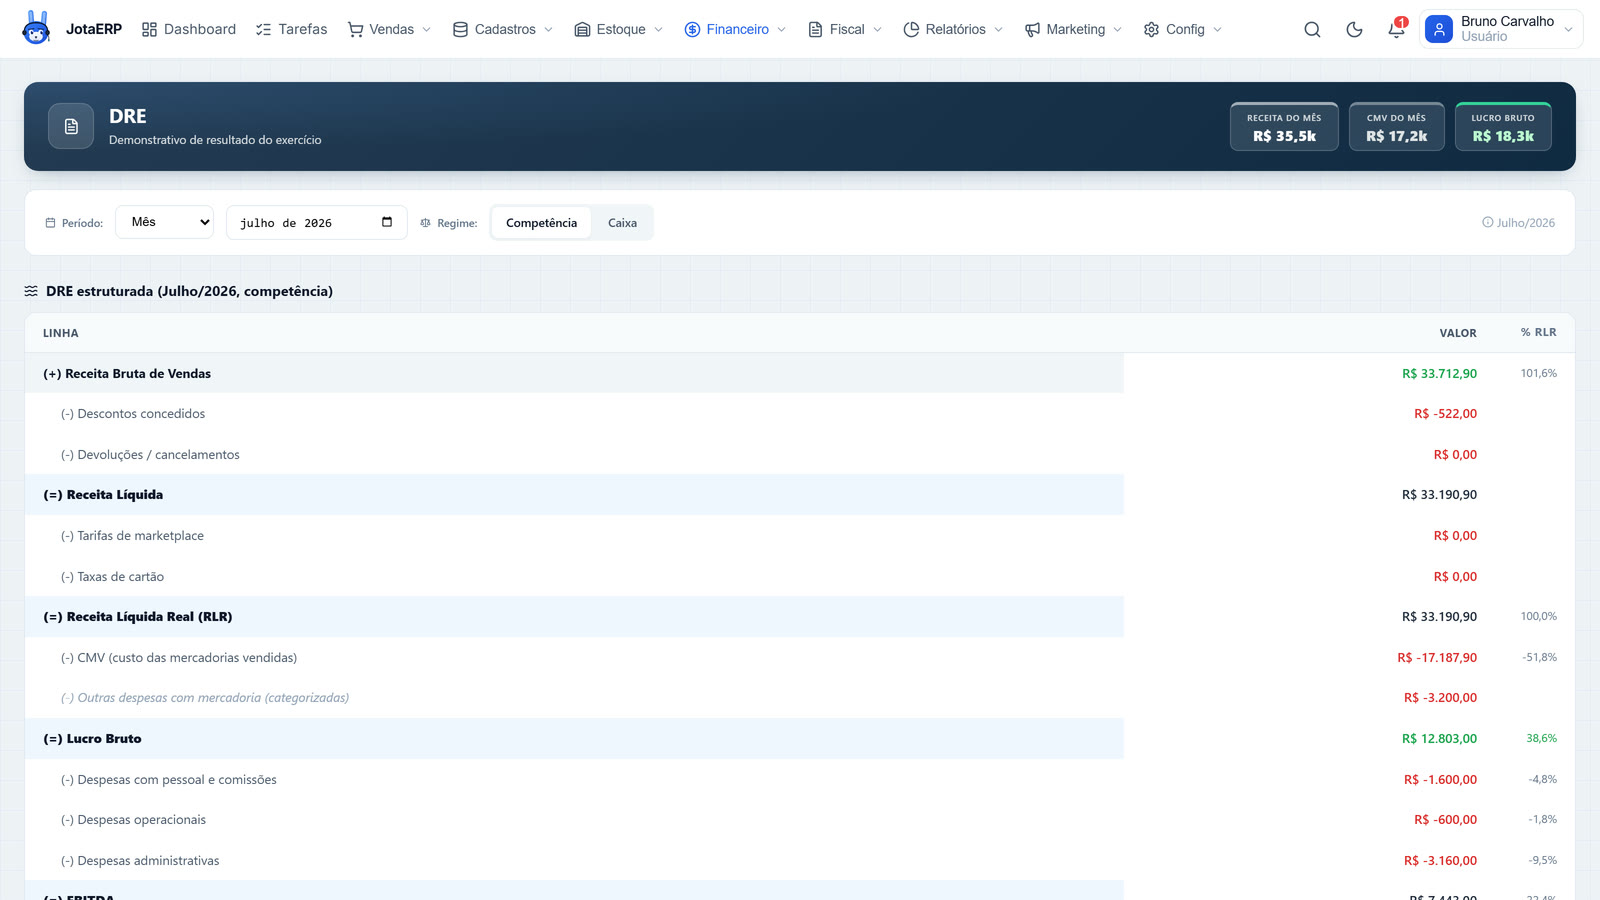Screen dimensions: 1600x900
Task: Click Bruno Carvalho user avatar icon
Action: coord(1438,29)
